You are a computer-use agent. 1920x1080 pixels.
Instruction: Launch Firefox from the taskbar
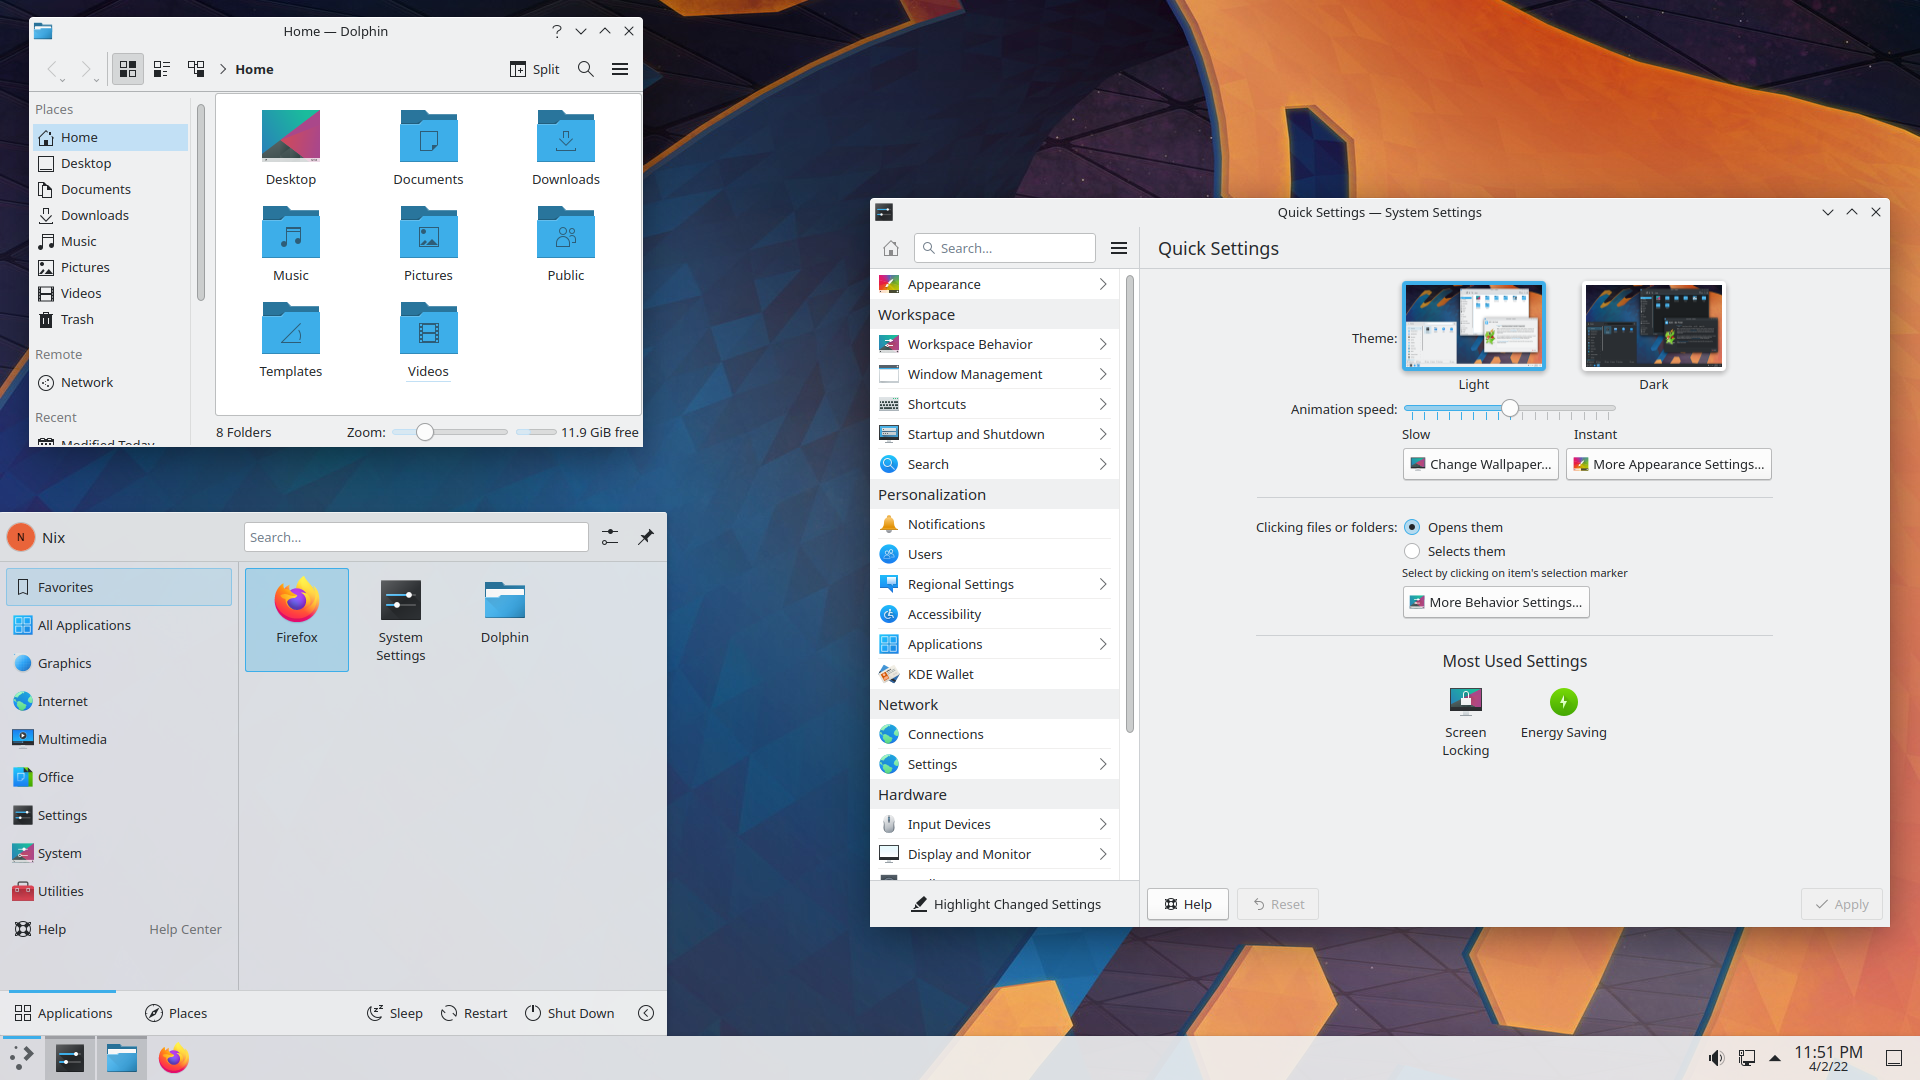click(x=174, y=1058)
